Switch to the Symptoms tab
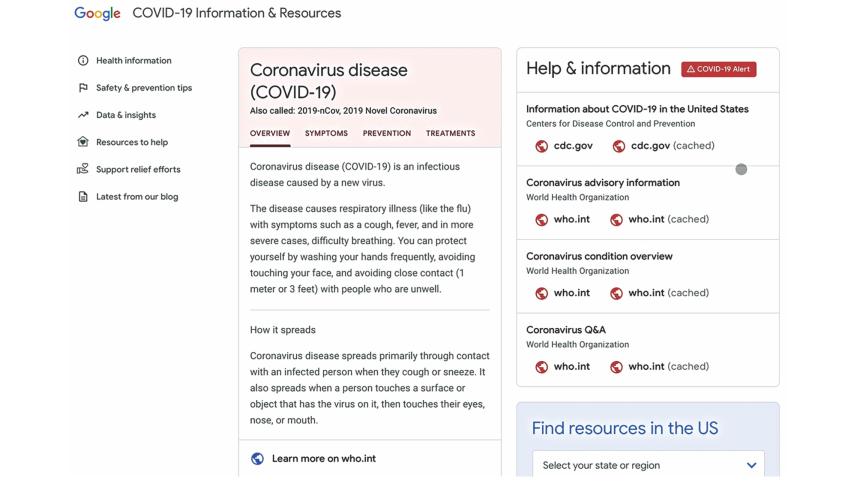This screenshot has width=857, height=482. [x=326, y=133]
